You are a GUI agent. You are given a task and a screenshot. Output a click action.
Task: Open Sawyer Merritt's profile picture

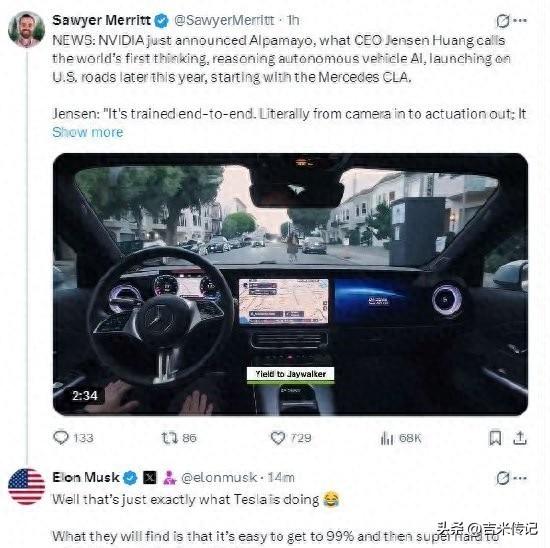click(26, 29)
